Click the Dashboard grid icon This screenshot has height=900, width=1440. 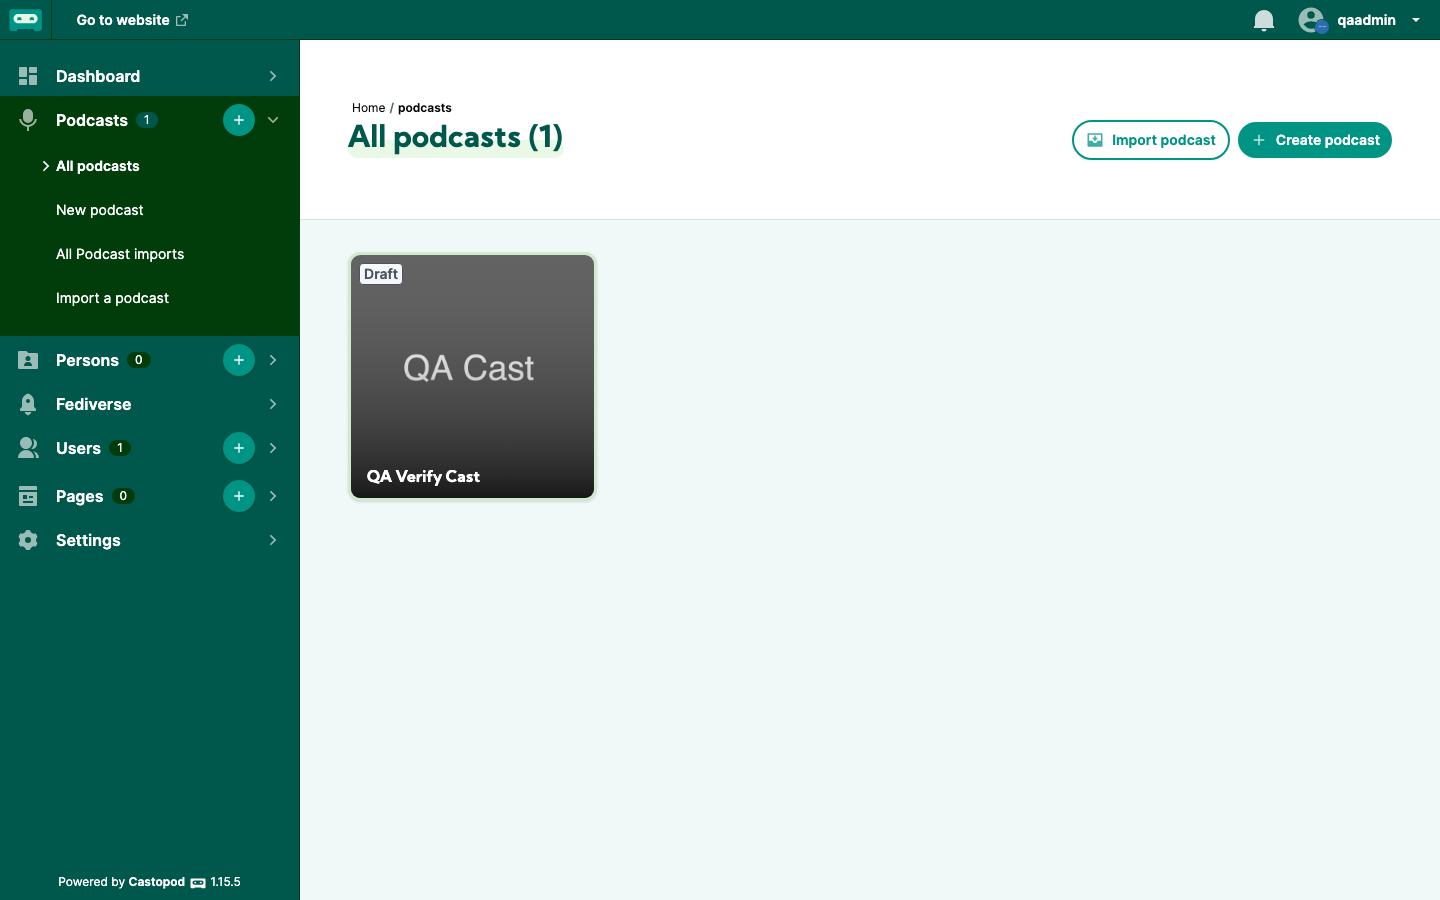coord(28,76)
